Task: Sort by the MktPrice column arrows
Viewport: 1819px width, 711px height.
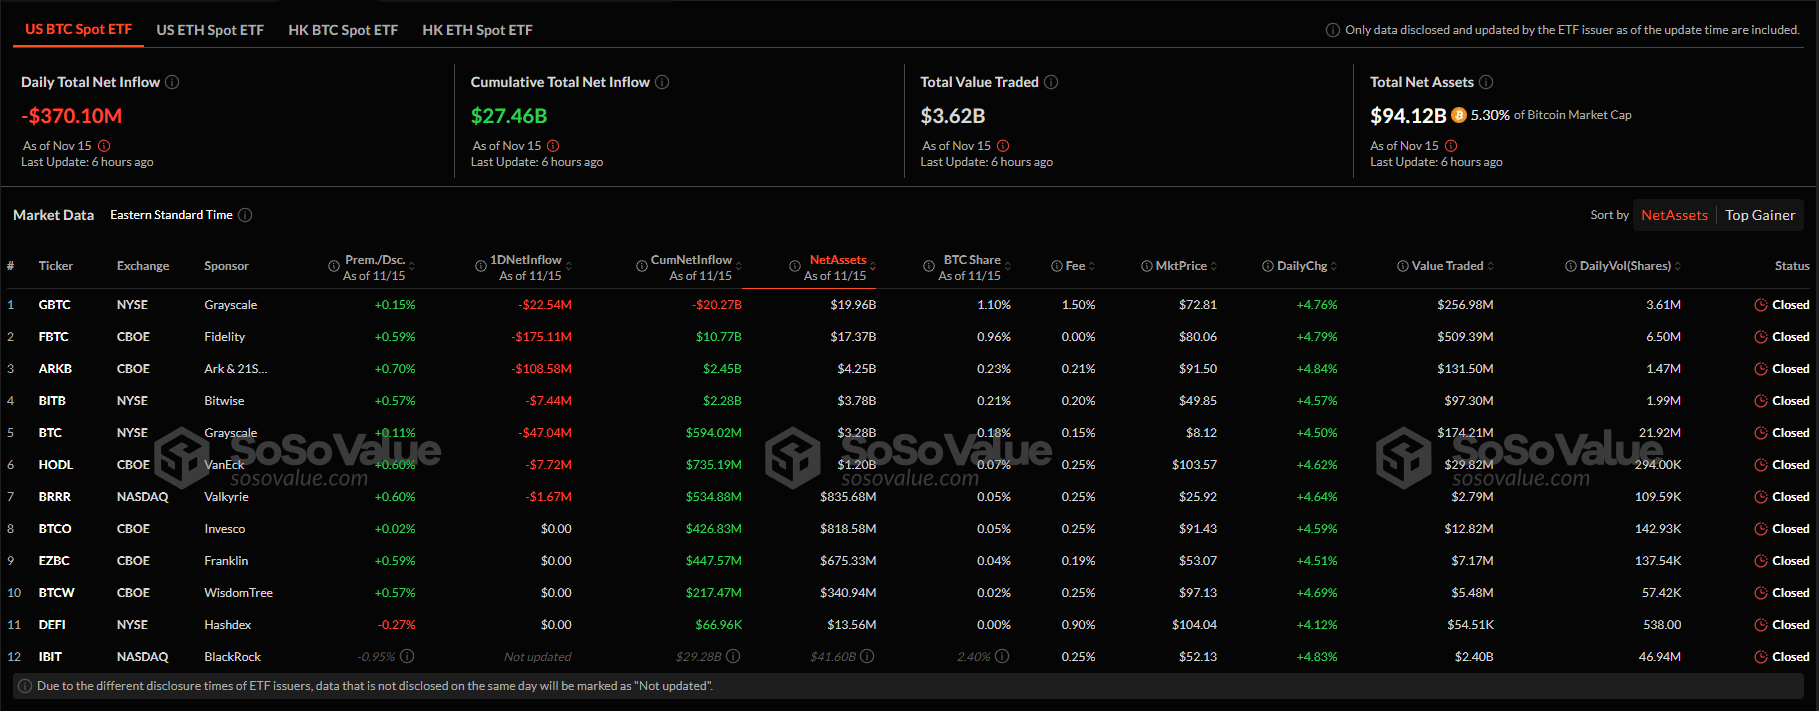Action: pos(1214,266)
